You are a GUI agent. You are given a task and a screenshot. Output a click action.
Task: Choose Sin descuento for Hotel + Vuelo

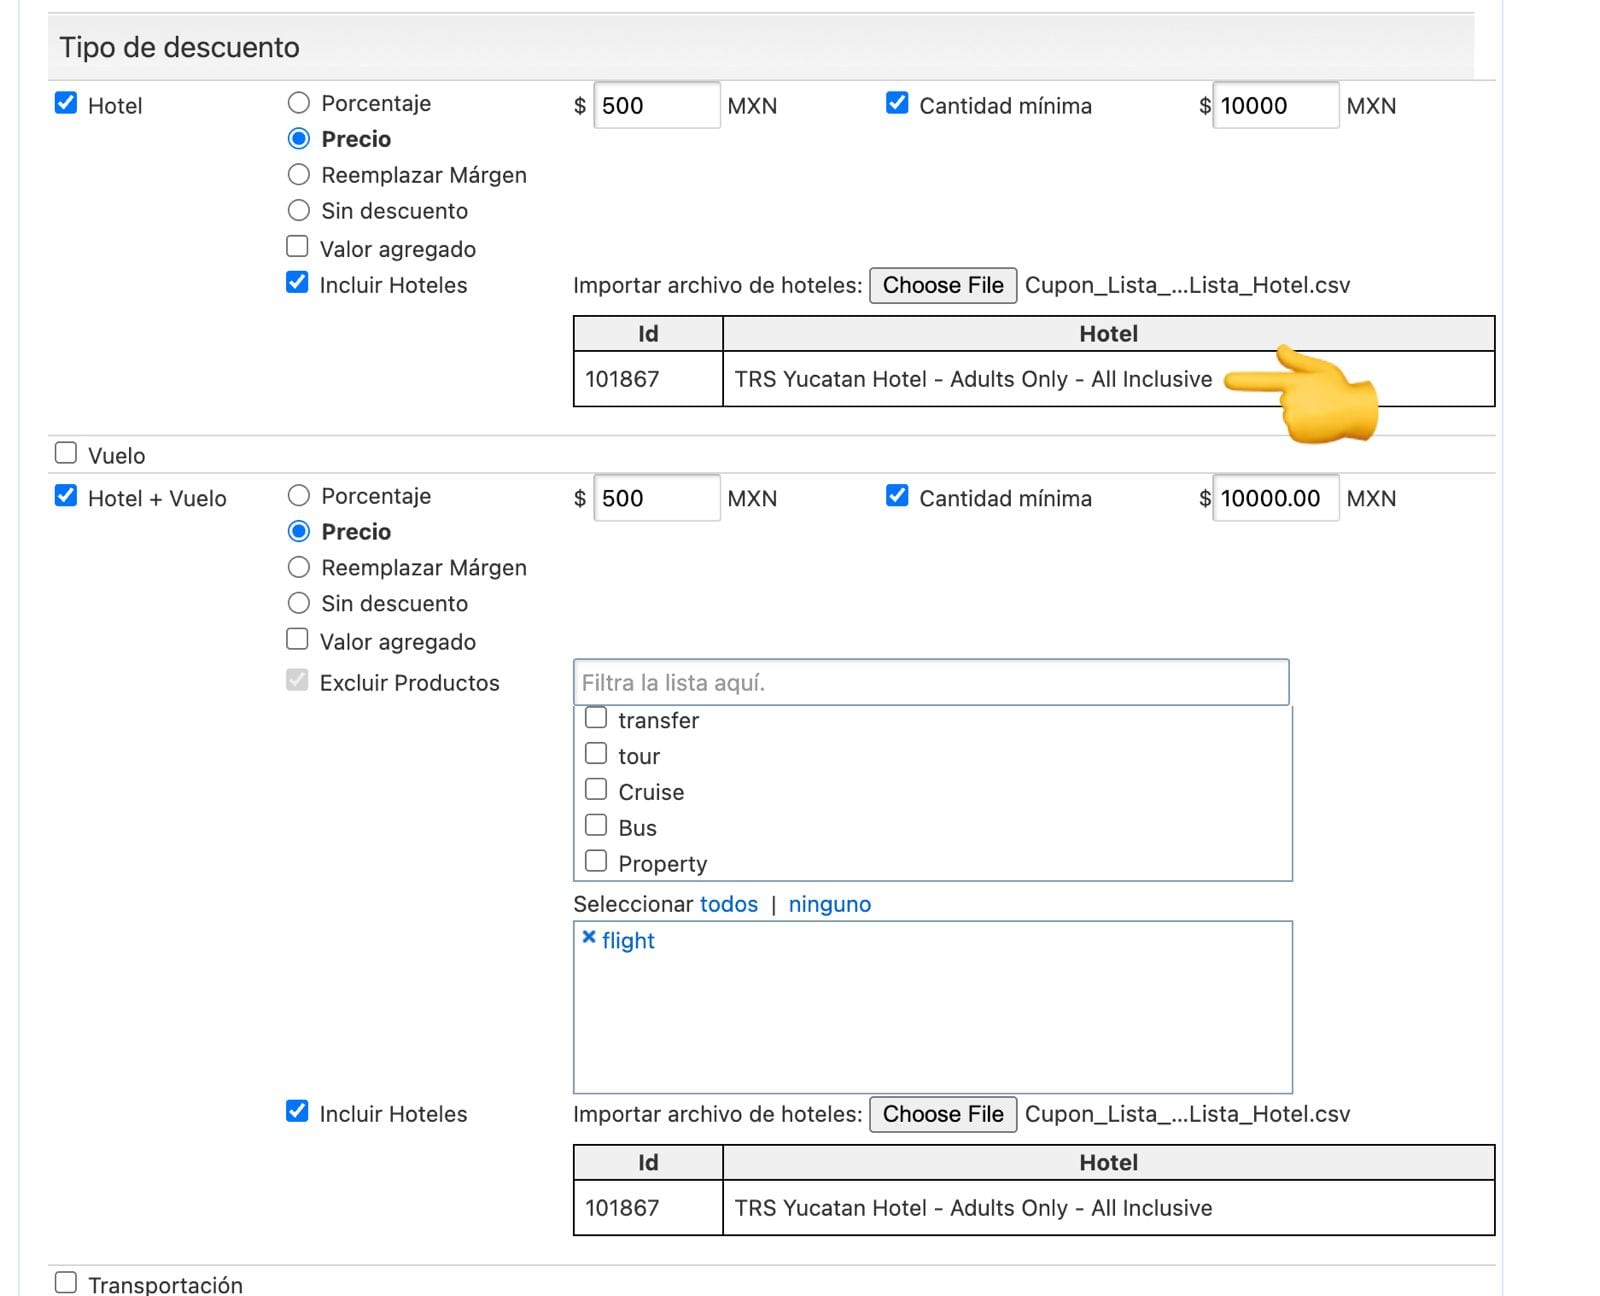pyautogui.click(x=298, y=603)
